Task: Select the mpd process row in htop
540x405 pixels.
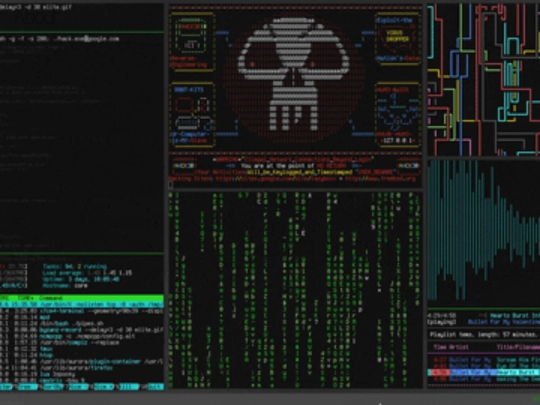Action: pyautogui.click(x=82, y=317)
